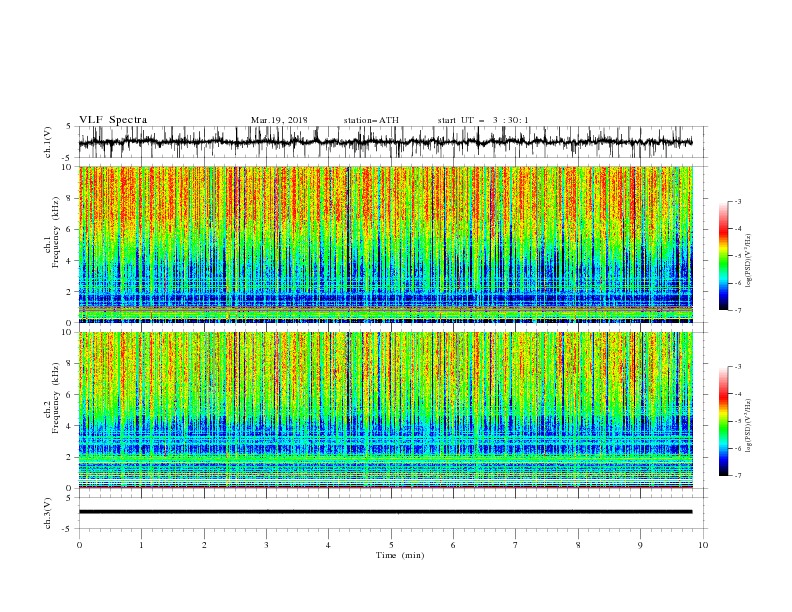This screenshot has width=792, height=612.
Task: Click the 'Time (min)' axis title
Action: 400,555
